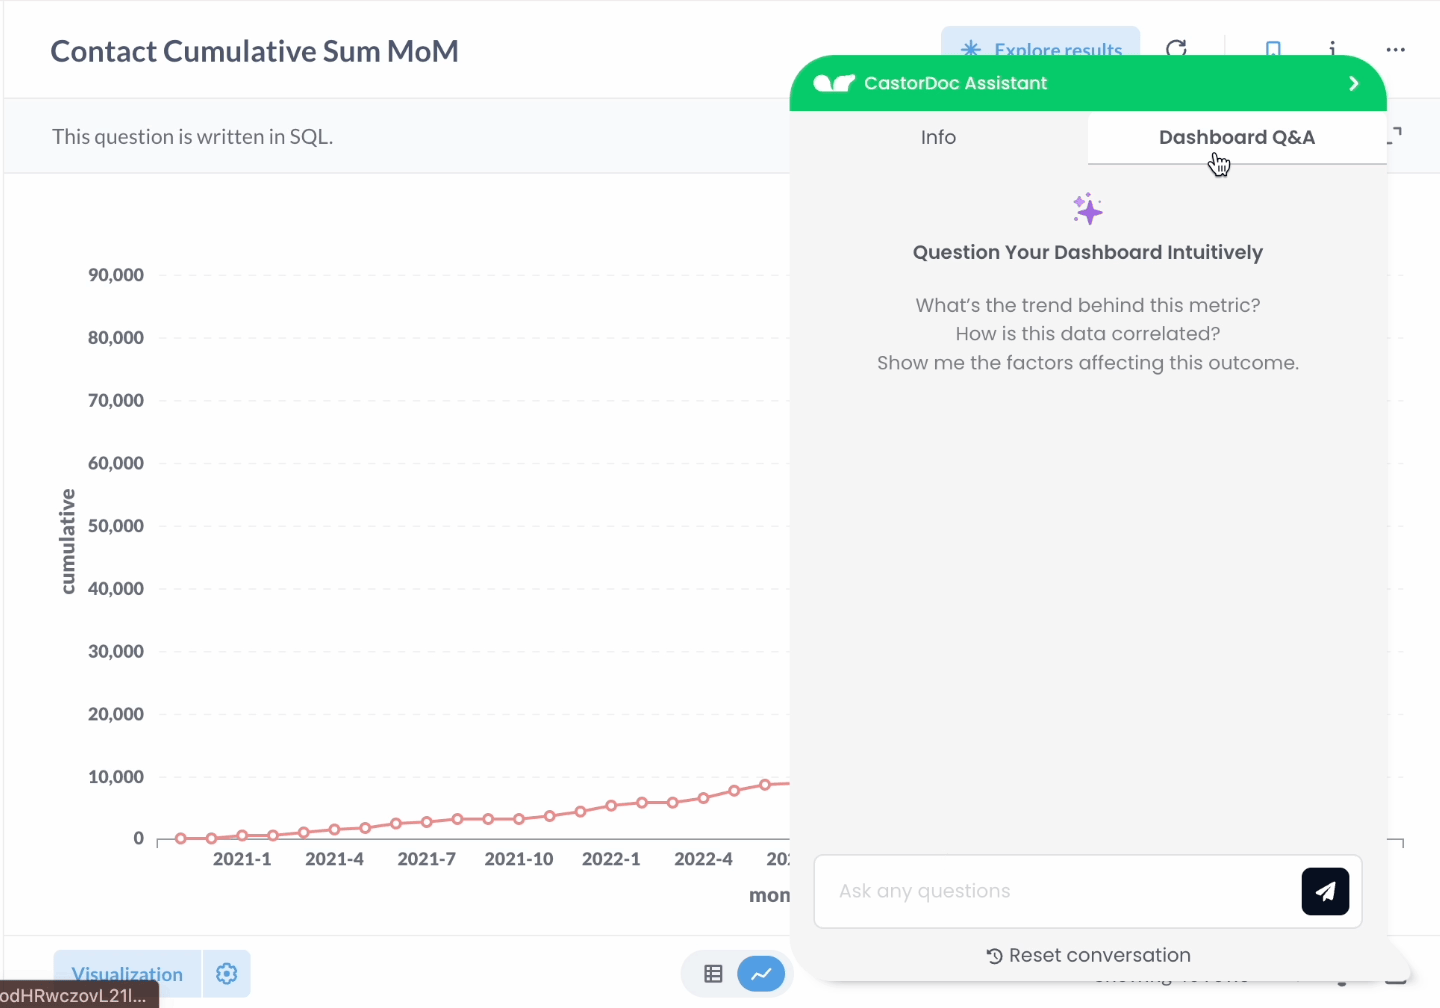This screenshot has height=1008, width=1440.
Task: Reset the assistant conversation
Action: click(1088, 955)
